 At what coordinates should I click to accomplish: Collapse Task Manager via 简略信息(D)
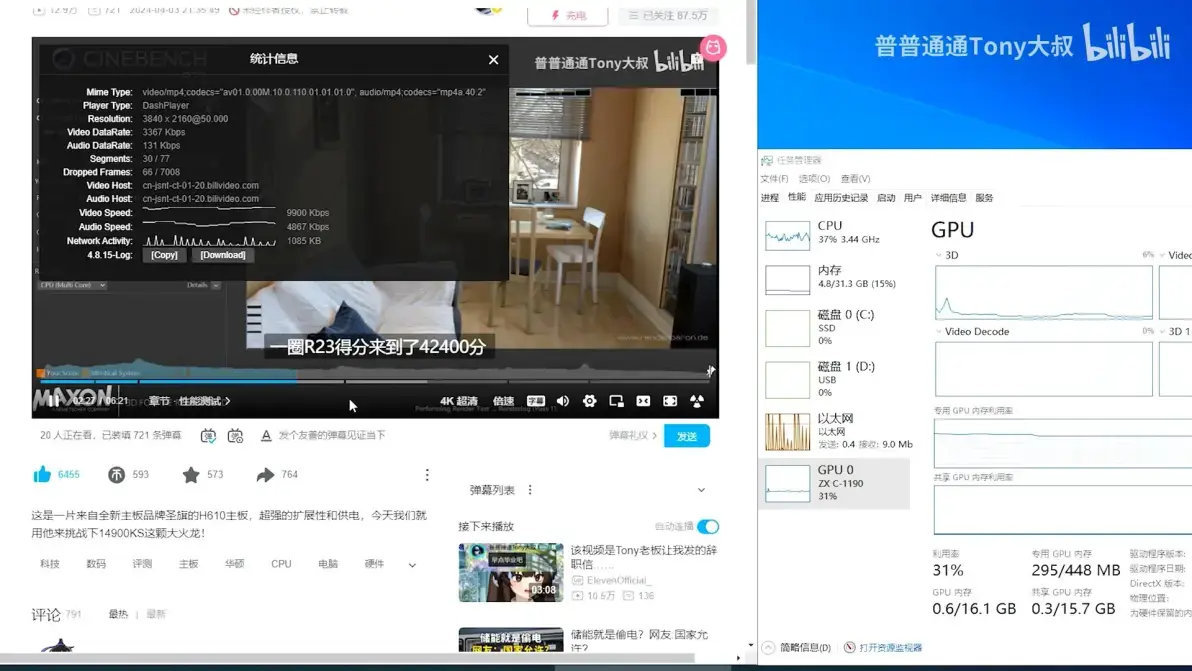pyautogui.click(x=797, y=647)
